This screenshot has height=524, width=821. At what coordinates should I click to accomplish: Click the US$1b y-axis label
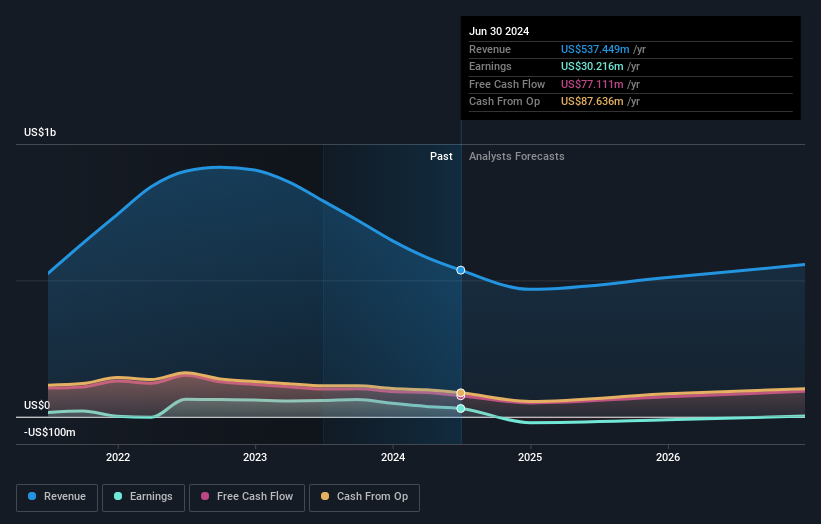point(40,132)
